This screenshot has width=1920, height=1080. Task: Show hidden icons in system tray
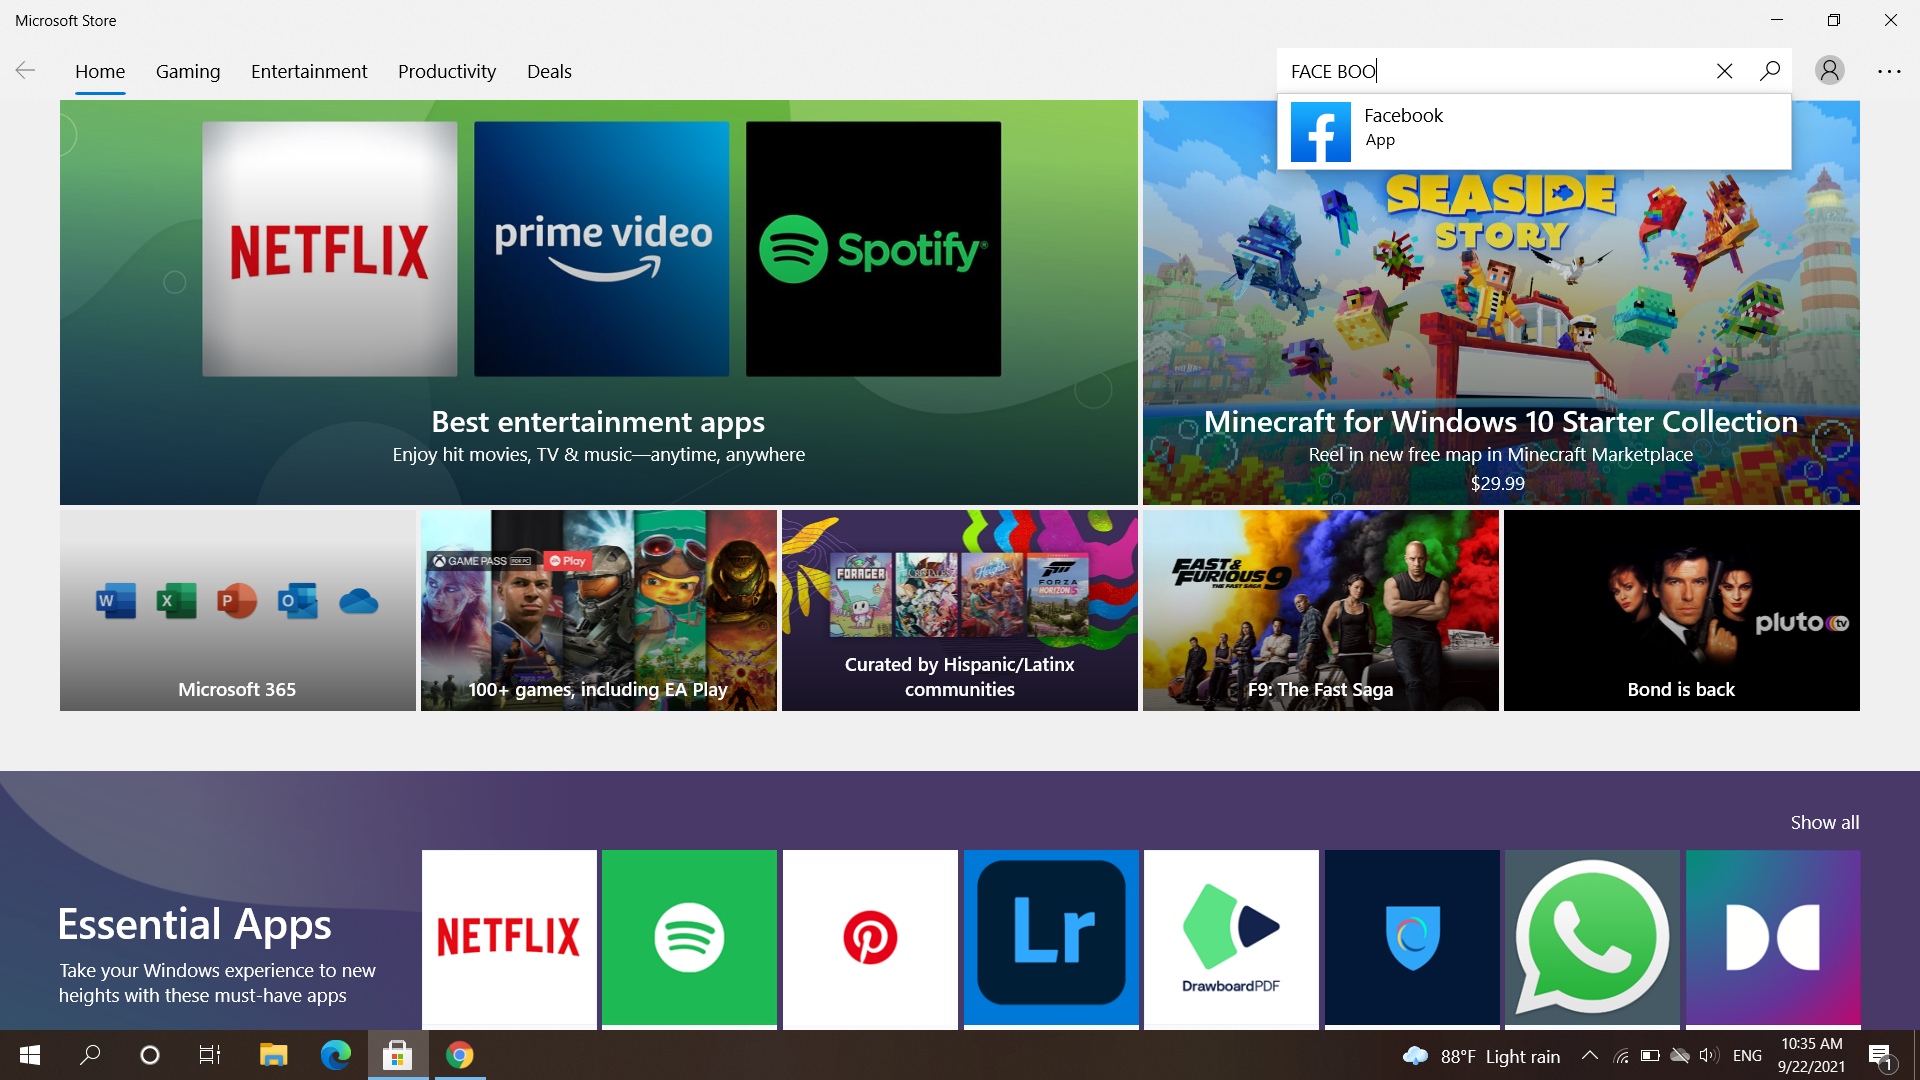click(1589, 1056)
